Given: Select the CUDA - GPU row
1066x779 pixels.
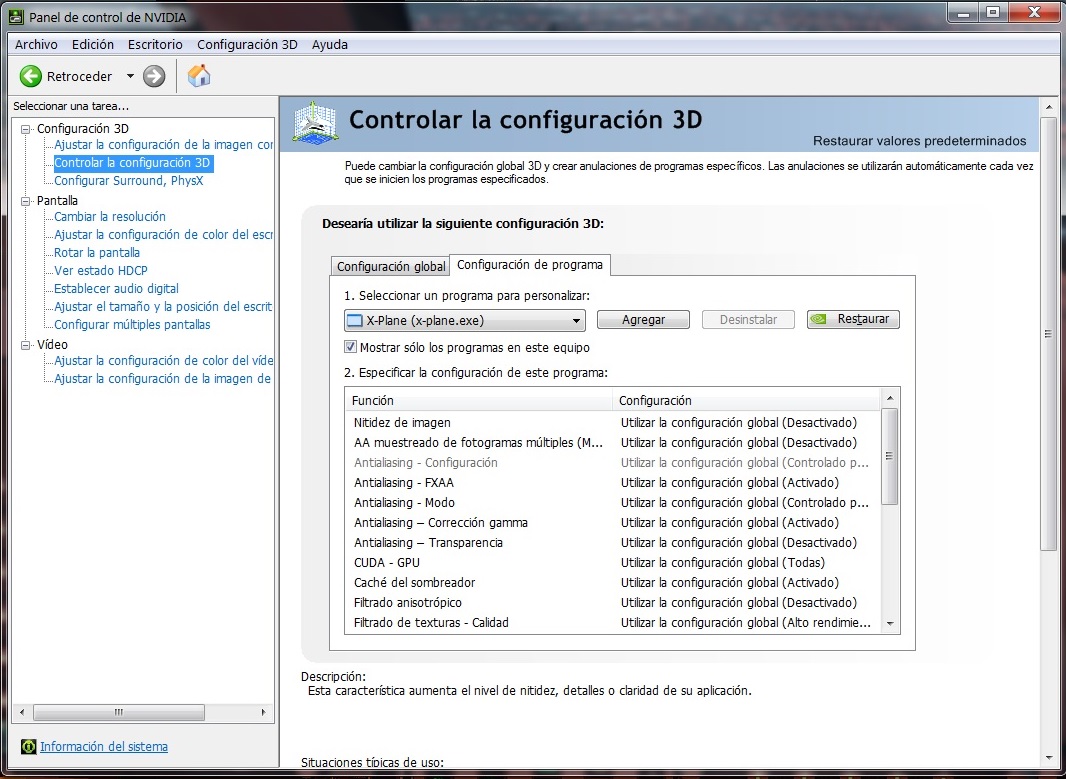Looking at the screenshot, I should pos(613,563).
